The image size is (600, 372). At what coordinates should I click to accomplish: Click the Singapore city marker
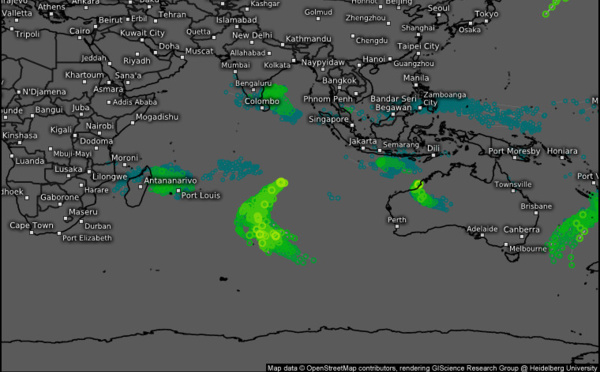click(352, 125)
